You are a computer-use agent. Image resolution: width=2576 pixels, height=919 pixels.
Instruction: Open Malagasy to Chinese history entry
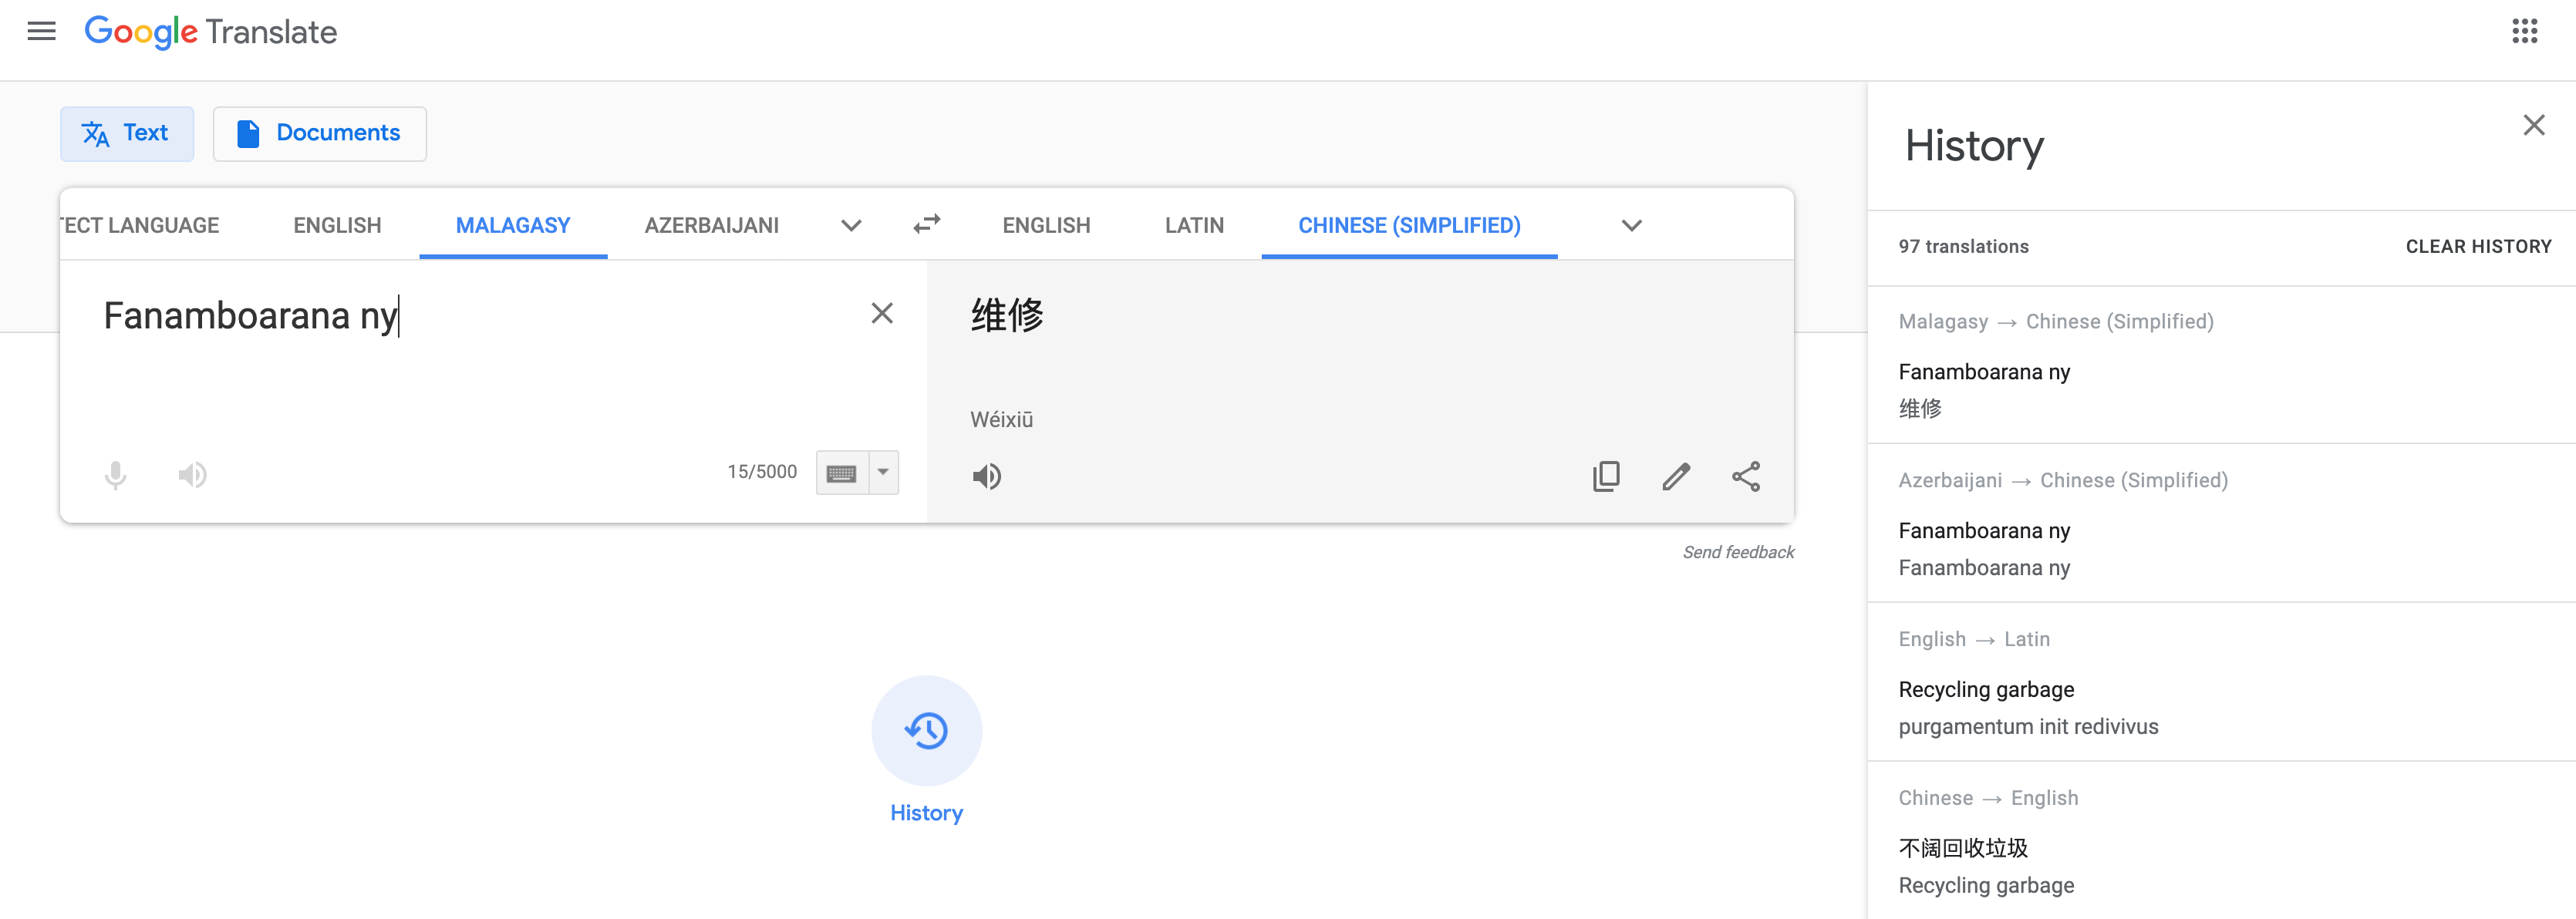click(2221, 365)
